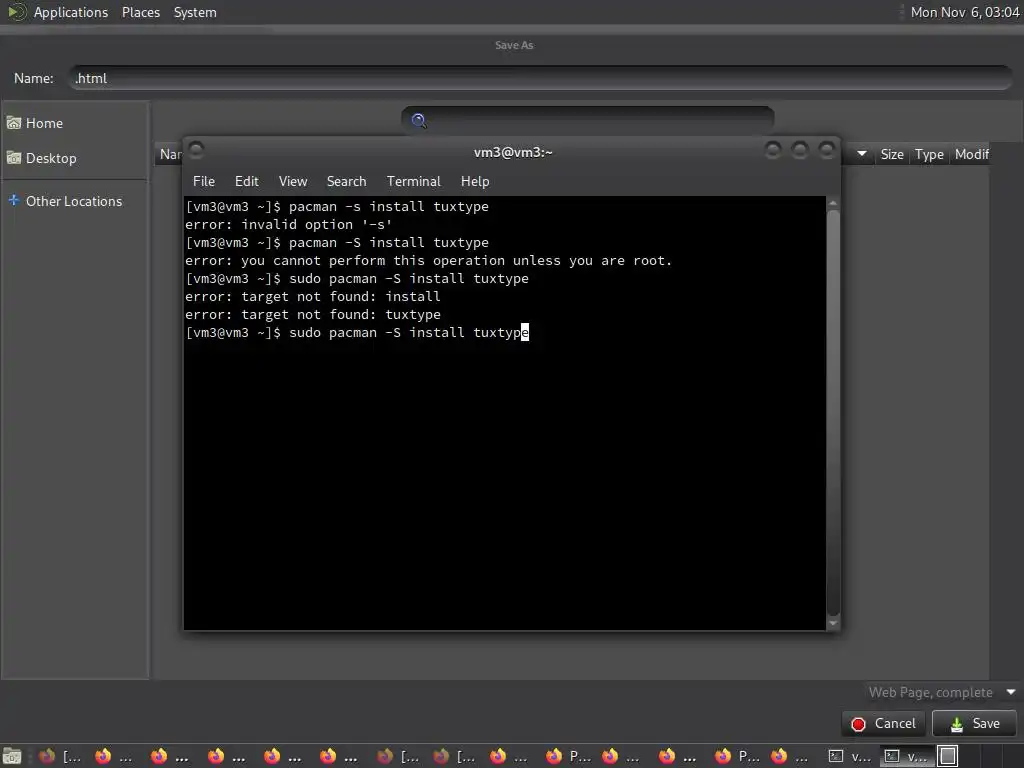1024x768 pixels.
Task: Open the terminal File menu
Action: coord(204,182)
